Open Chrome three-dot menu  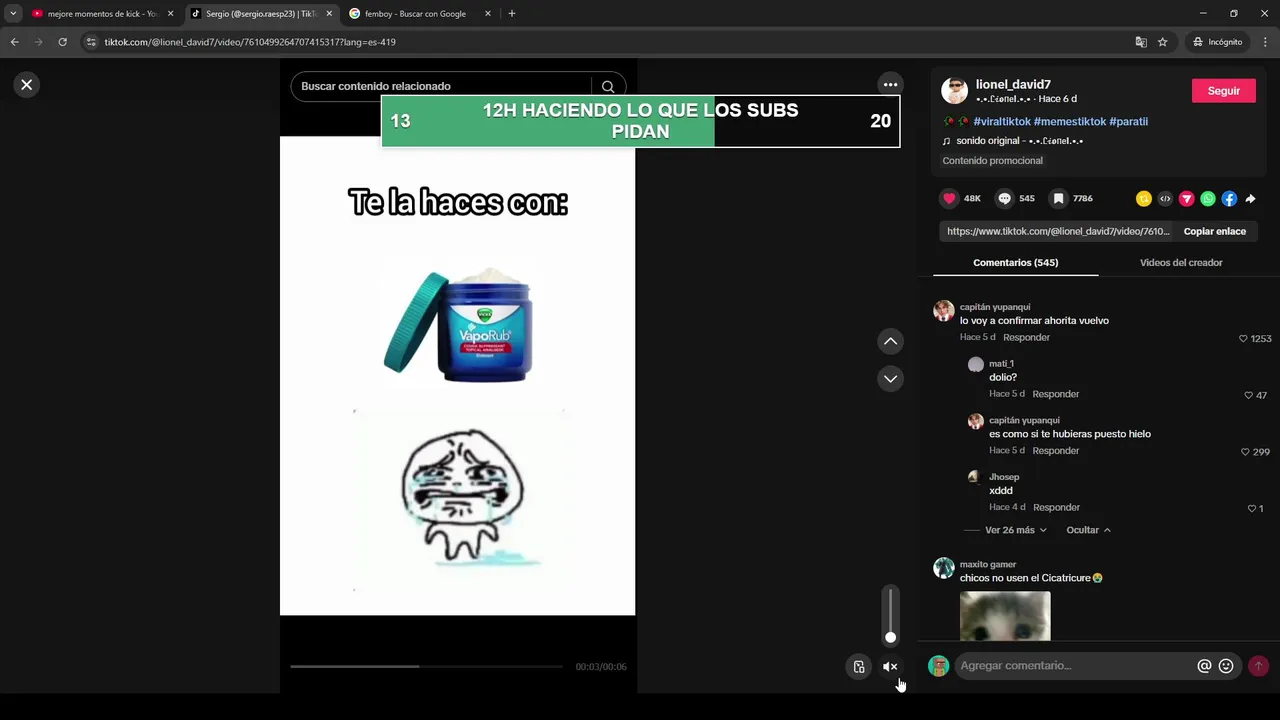1265,42
